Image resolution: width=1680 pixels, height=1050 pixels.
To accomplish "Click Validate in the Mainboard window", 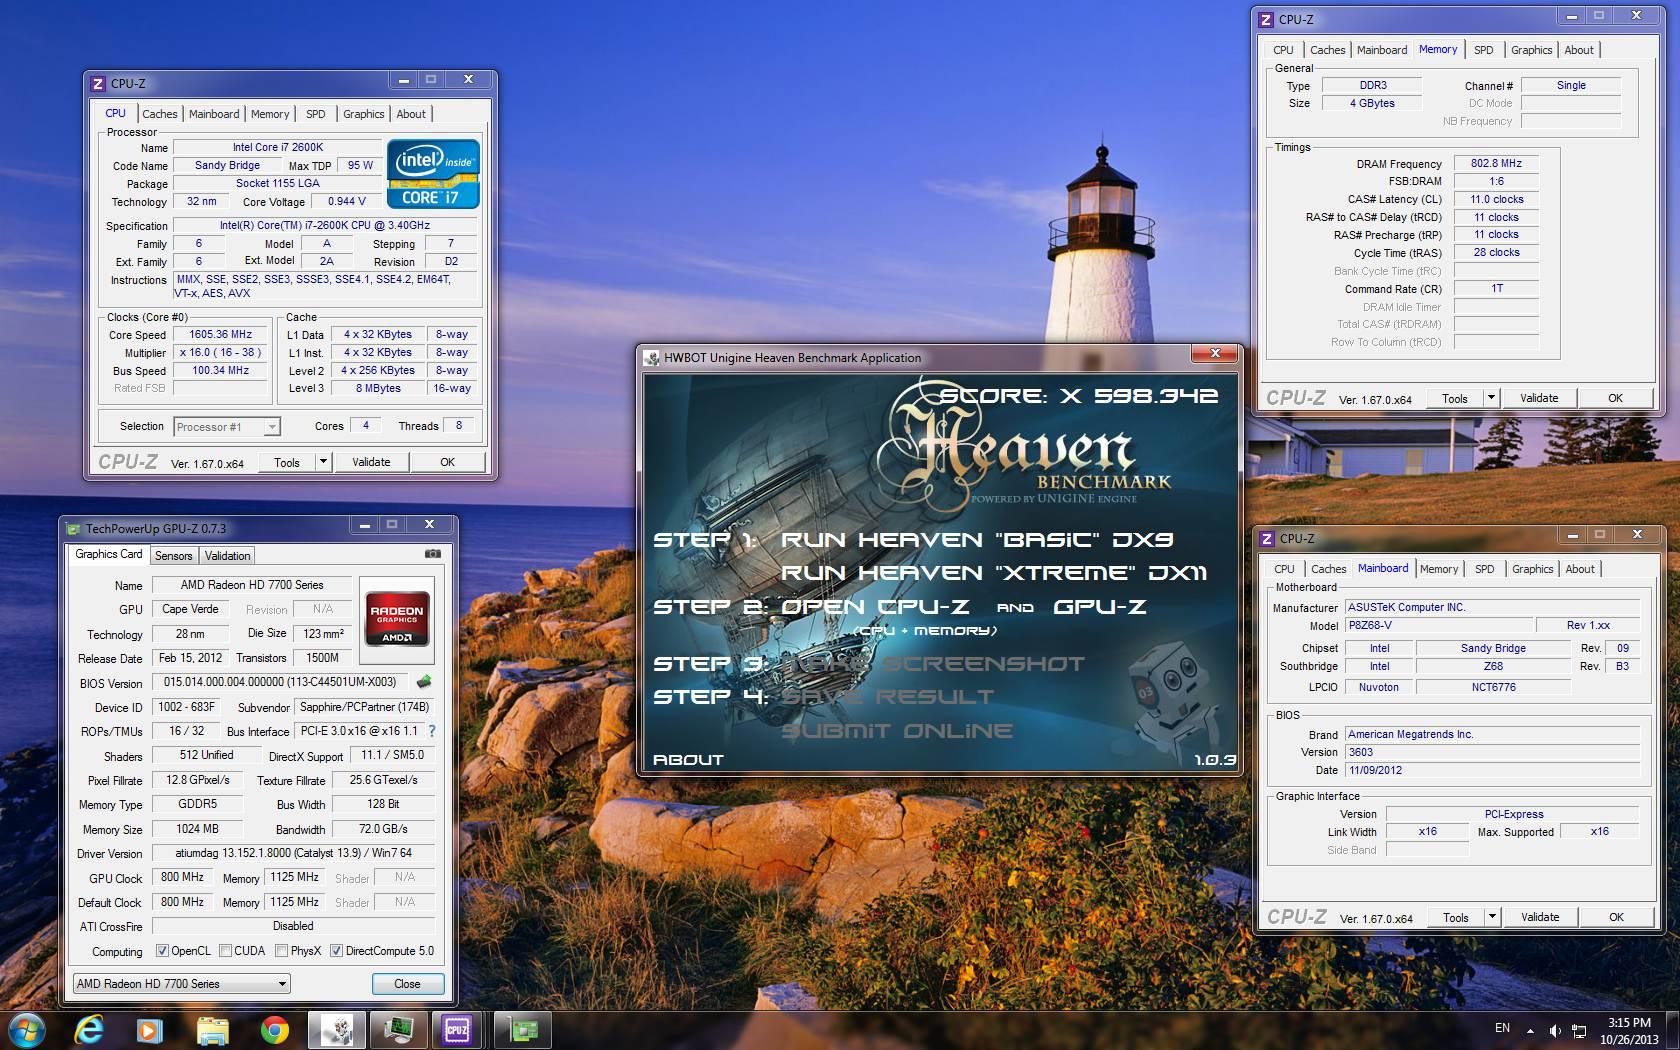I will tap(1540, 917).
